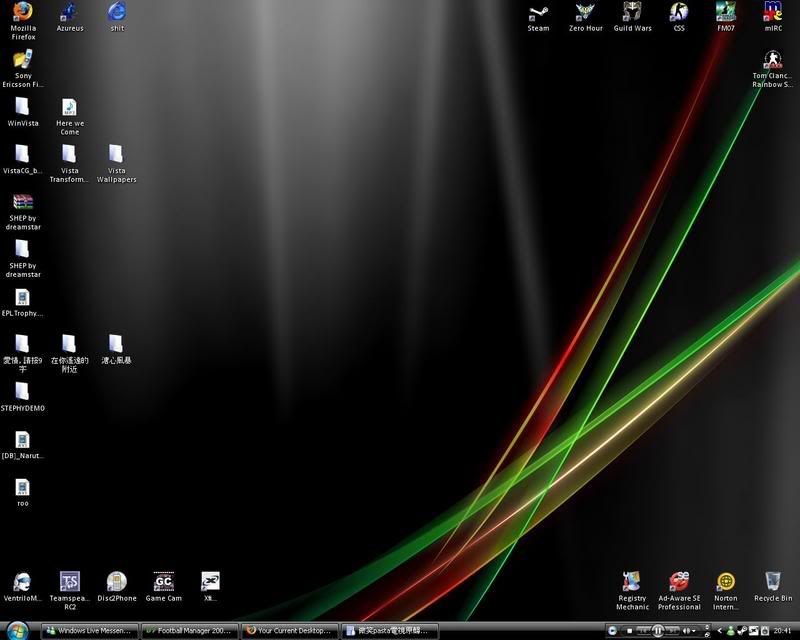The height and width of the screenshot is (640, 800).
Task: Launch the Guild Wars shortcut
Action: point(633,17)
